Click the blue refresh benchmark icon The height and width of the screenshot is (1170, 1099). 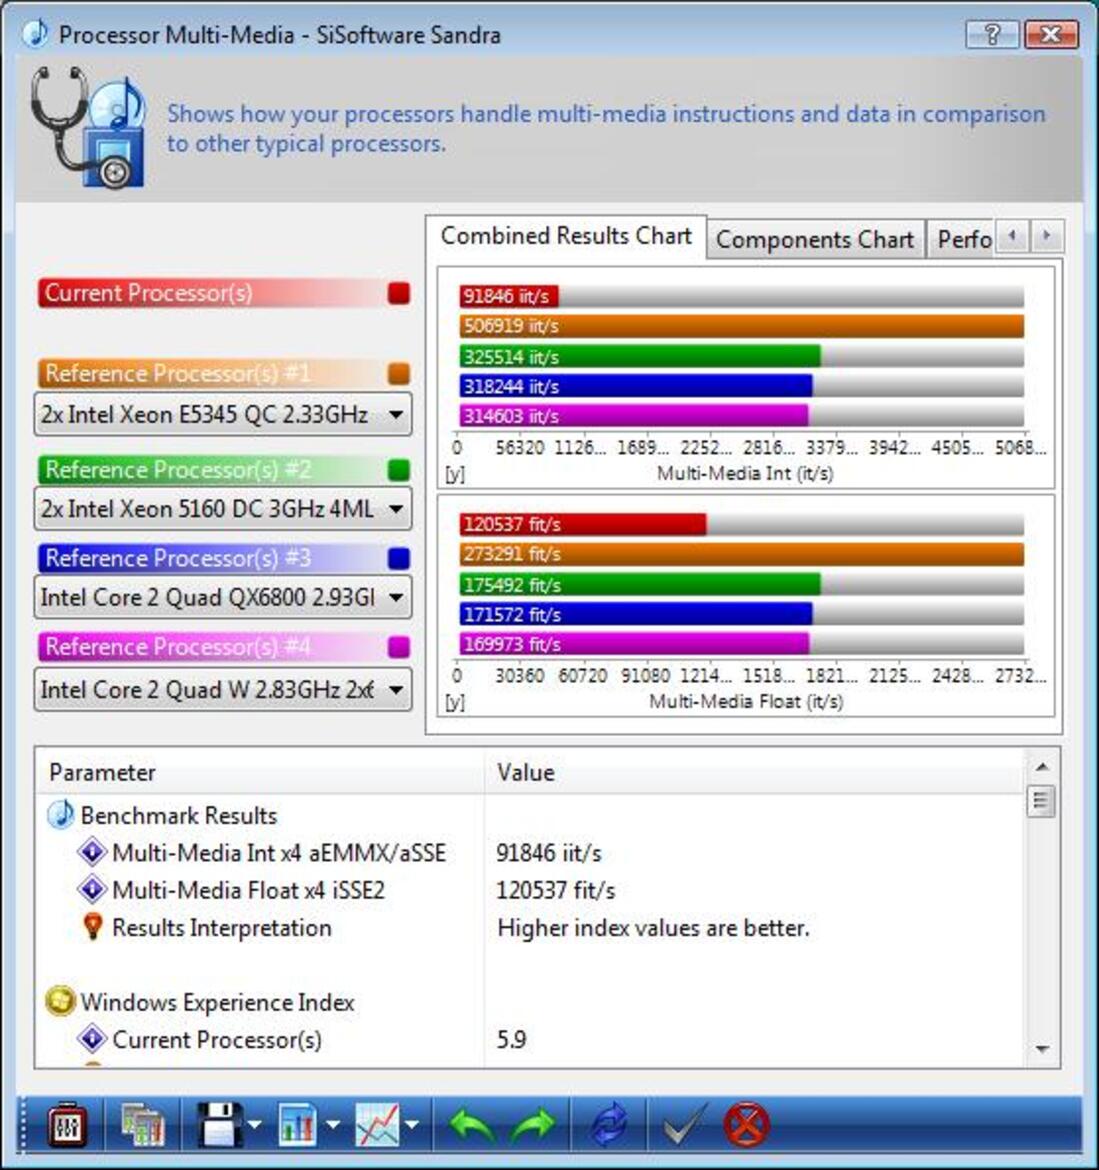click(610, 1123)
